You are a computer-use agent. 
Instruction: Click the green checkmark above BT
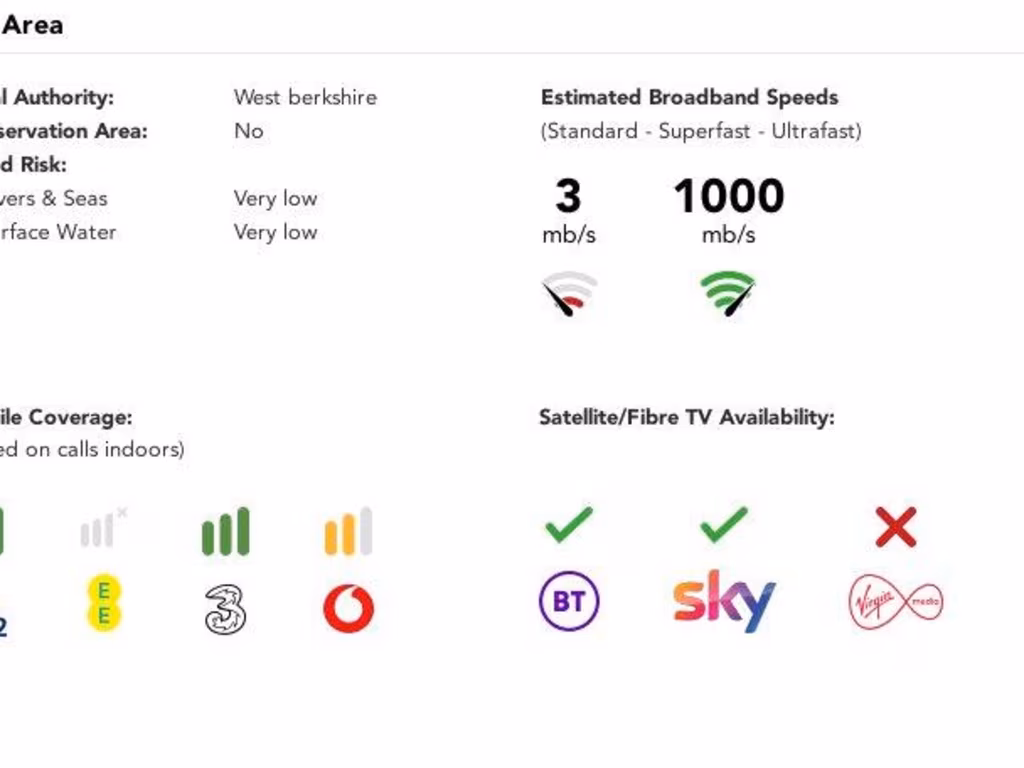(x=569, y=524)
